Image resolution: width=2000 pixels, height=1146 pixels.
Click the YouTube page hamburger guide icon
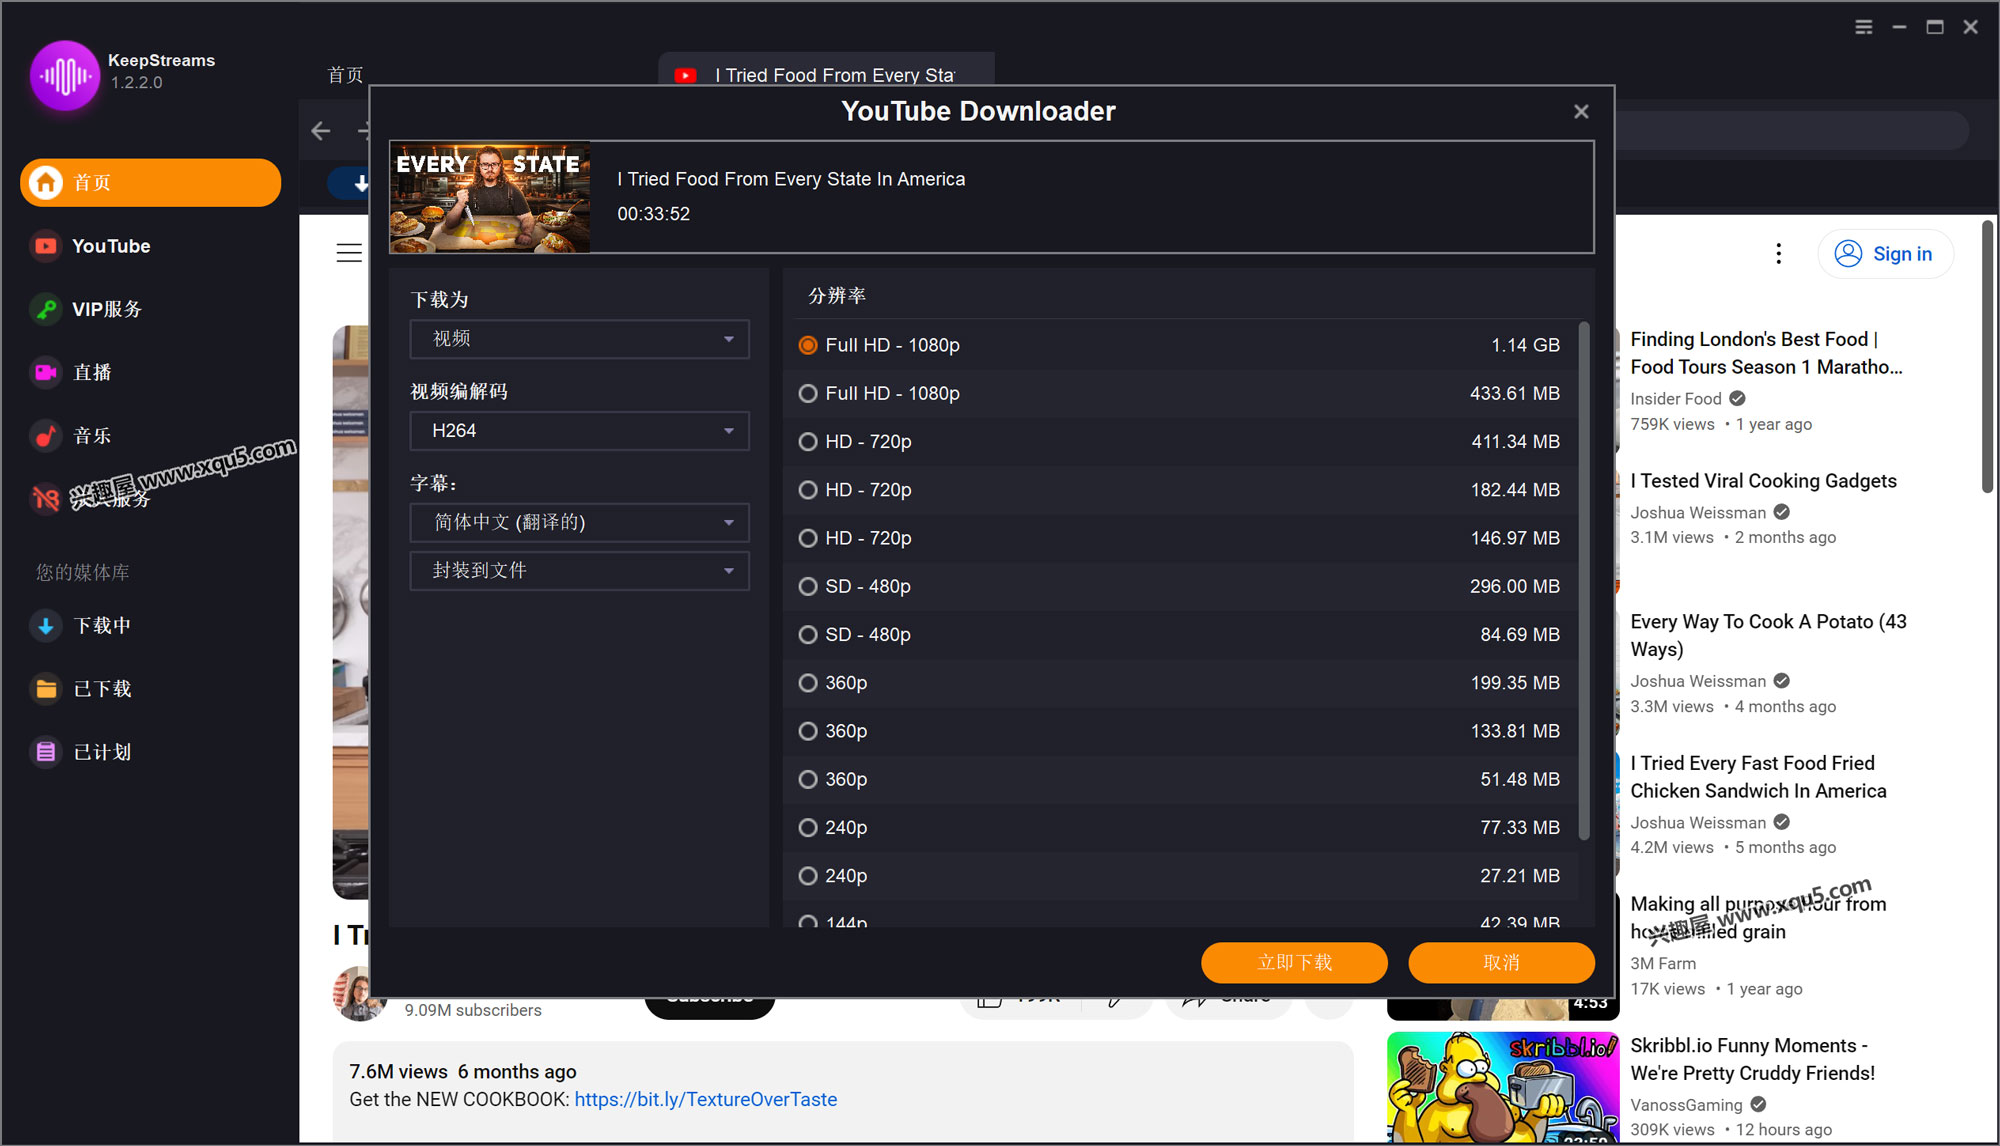pyautogui.click(x=349, y=254)
